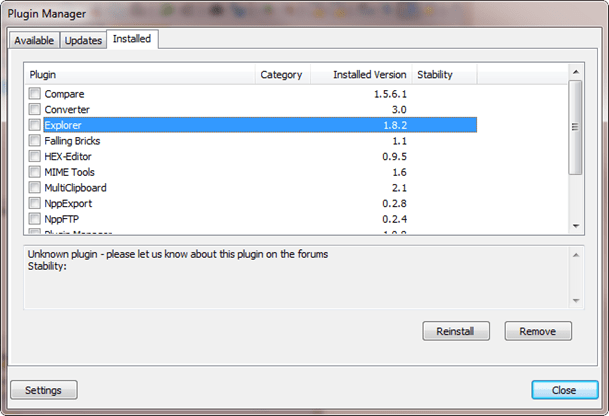The width and height of the screenshot is (609, 416).
Task: Select the Falling Bricks row
Action: 253,141
